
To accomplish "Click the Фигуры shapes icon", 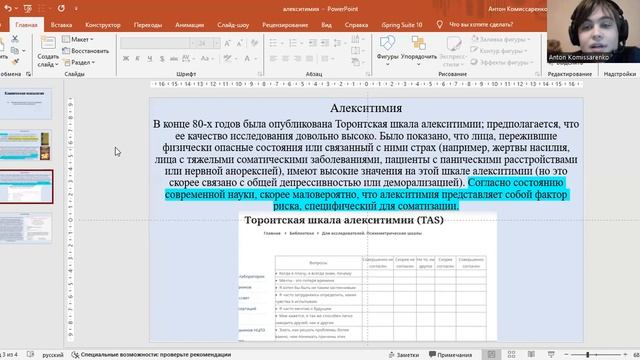I will 387,43.
